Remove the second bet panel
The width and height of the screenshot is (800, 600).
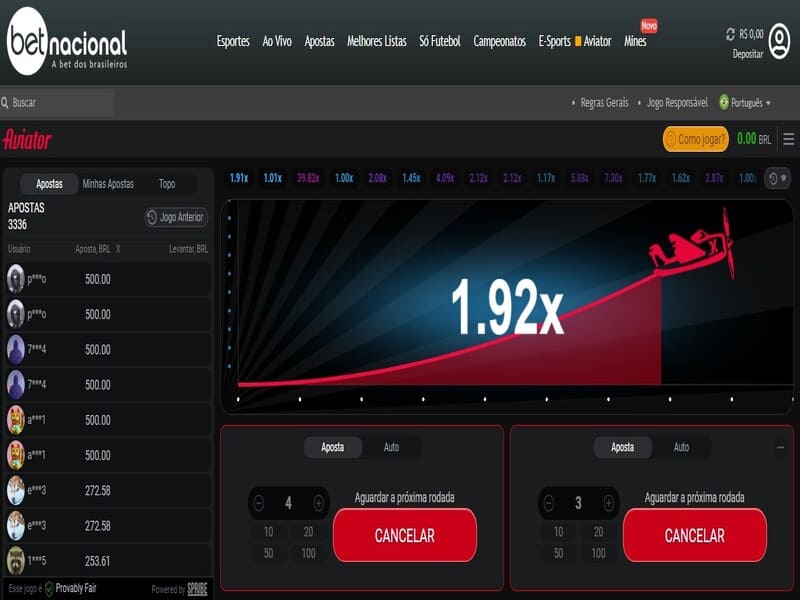tap(780, 448)
